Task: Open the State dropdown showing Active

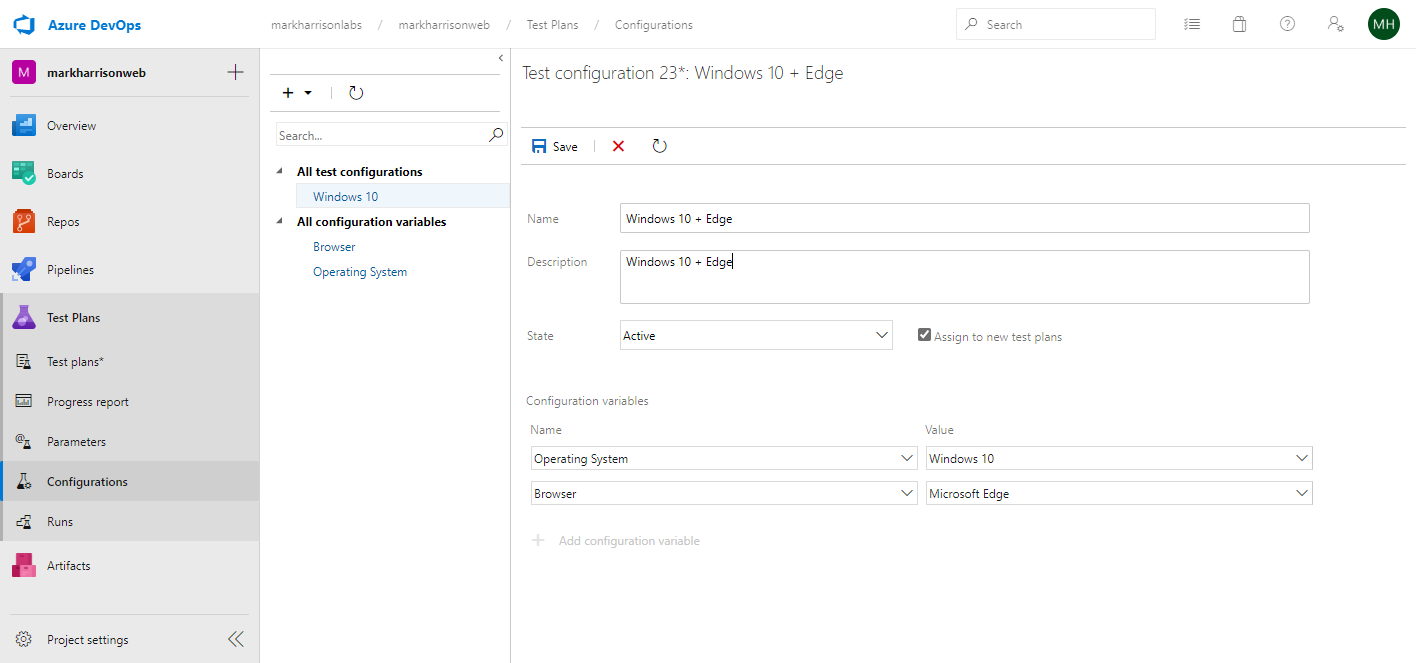Action: click(x=756, y=336)
